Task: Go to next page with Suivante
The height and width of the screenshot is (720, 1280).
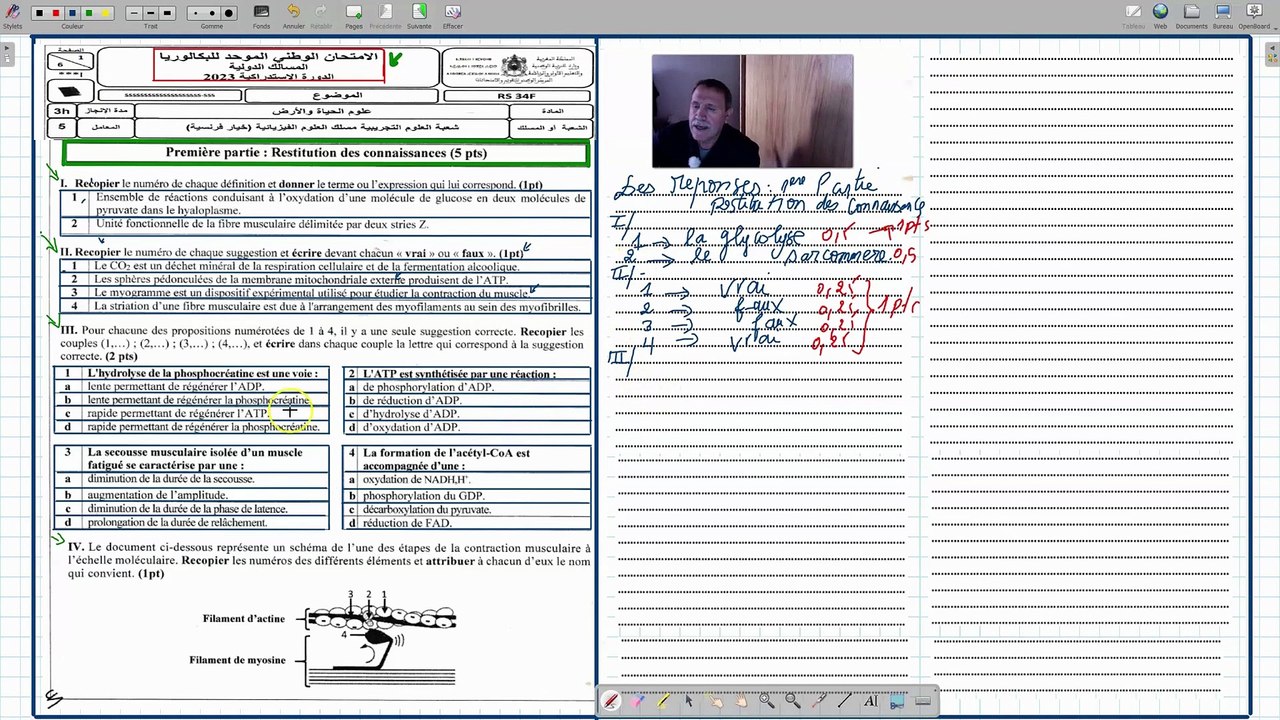Action: coord(419,16)
